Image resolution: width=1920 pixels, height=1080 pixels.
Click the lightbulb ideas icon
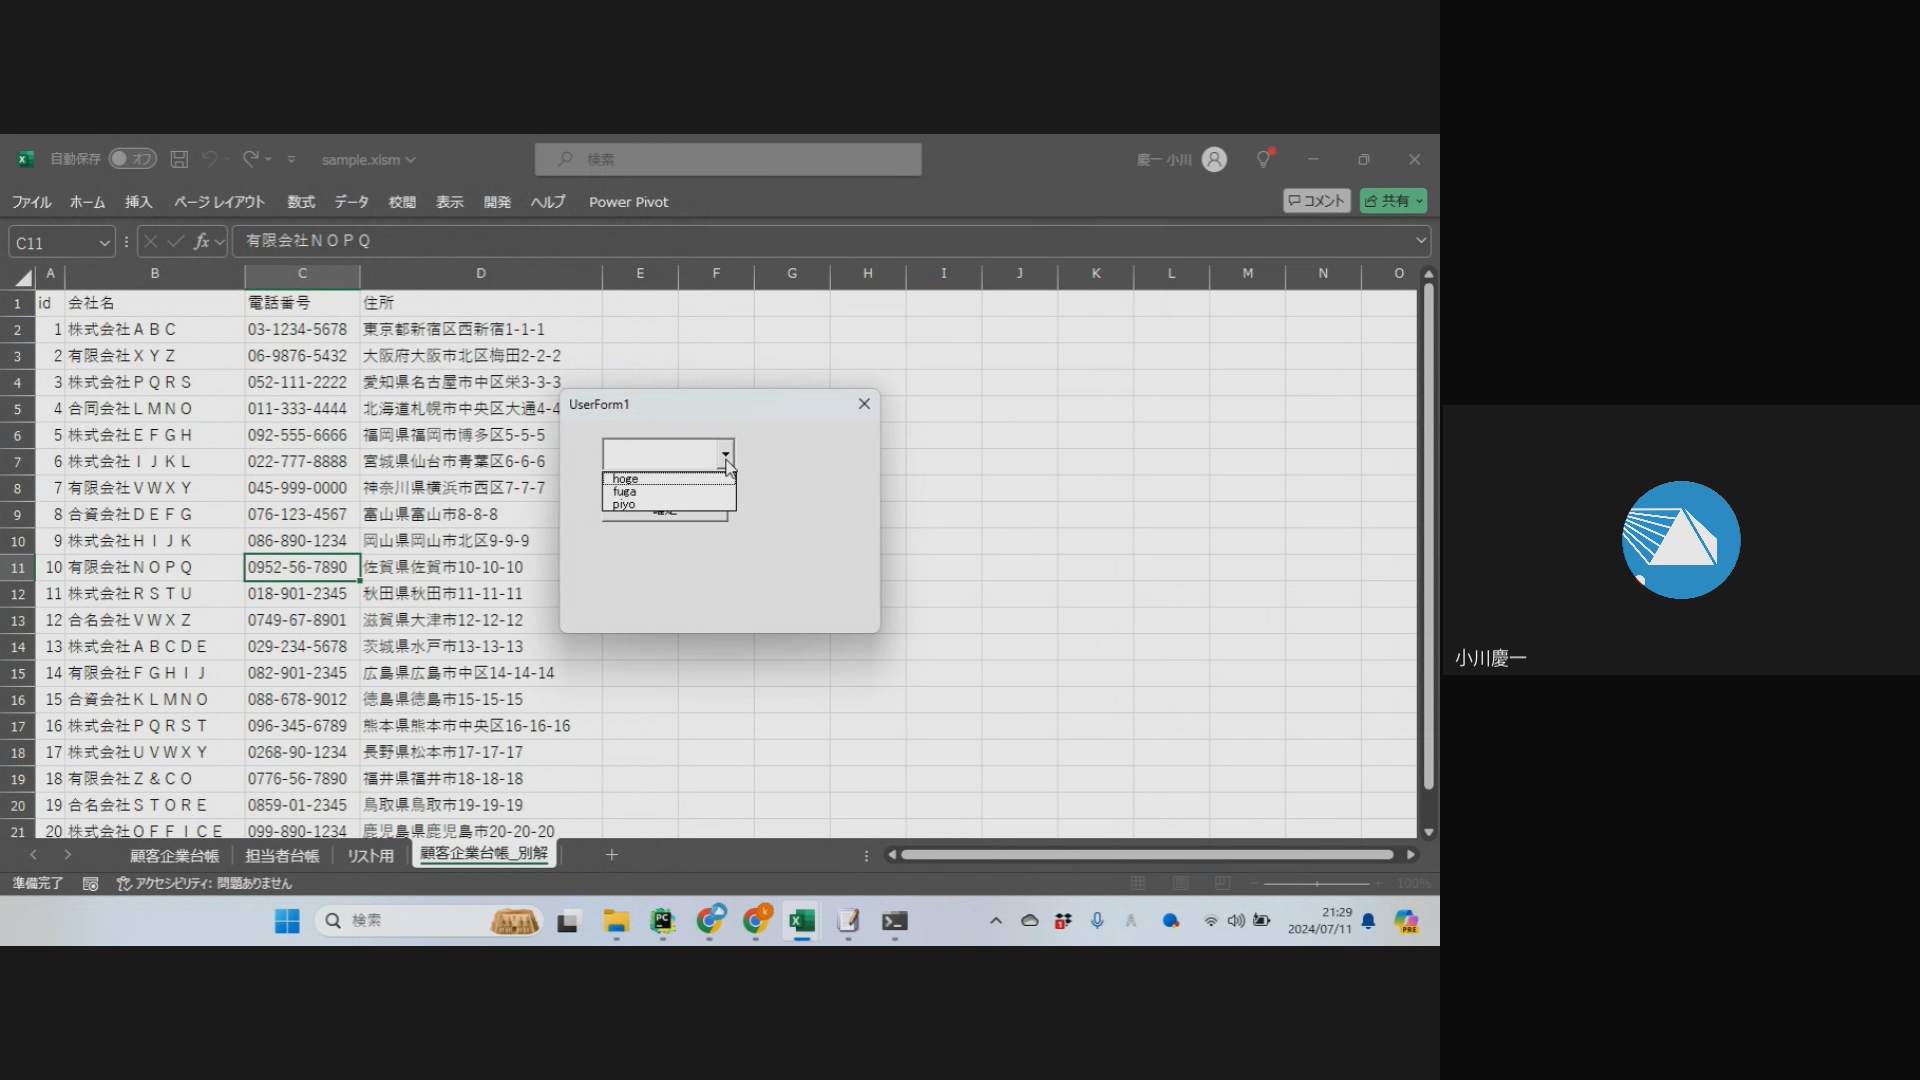tap(1264, 159)
